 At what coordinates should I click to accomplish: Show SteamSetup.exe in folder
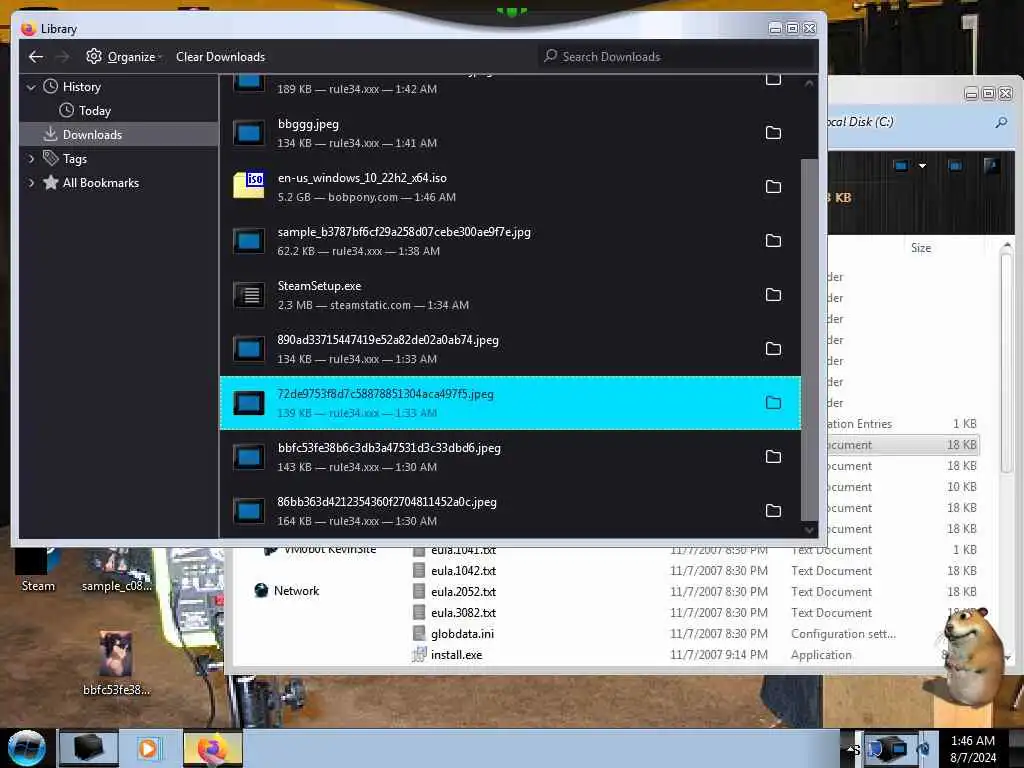773,295
